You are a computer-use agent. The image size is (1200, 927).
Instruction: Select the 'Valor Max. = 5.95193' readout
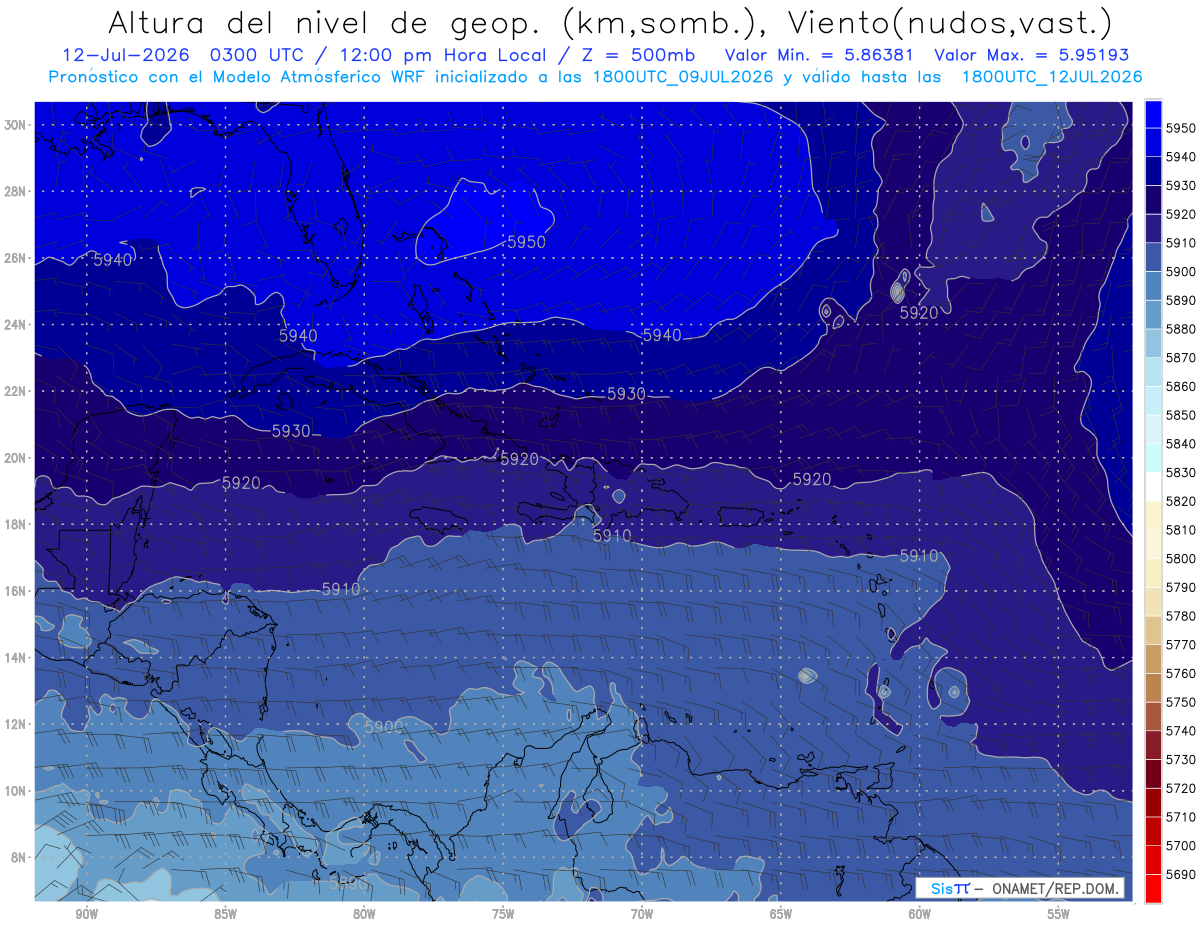pos(1031,56)
